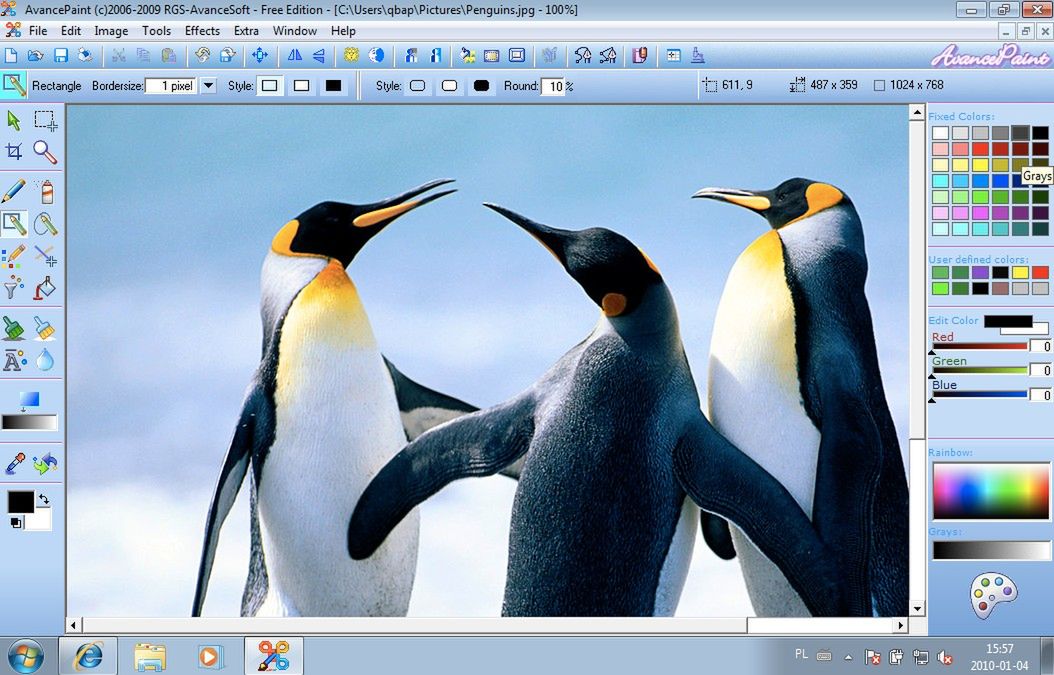Viewport: 1054px width, 675px height.
Task: Open Windows Explorer folder on taskbar
Action: tap(150, 656)
